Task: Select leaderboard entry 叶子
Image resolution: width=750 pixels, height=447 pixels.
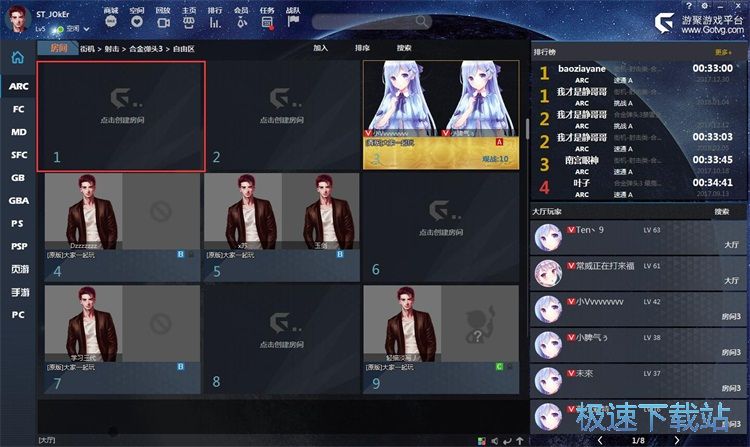Action: 639,188
